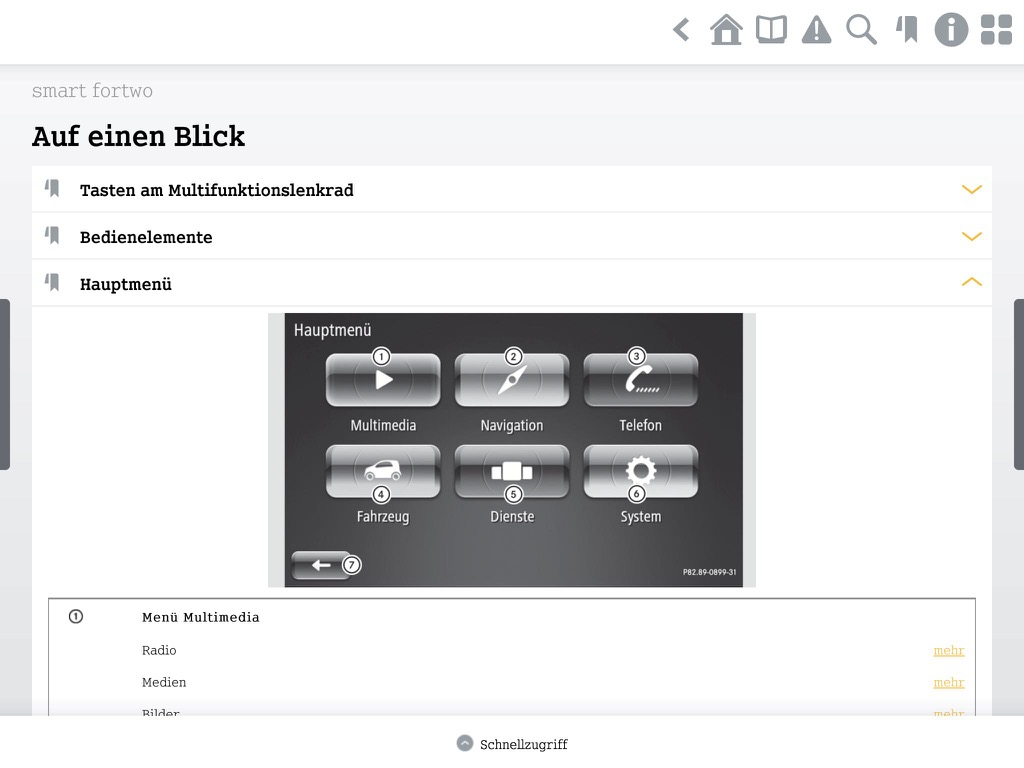This screenshot has width=1024, height=768.
Task: Expand Tasten am Multifunktionslenkrad section
Action: (x=972, y=189)
